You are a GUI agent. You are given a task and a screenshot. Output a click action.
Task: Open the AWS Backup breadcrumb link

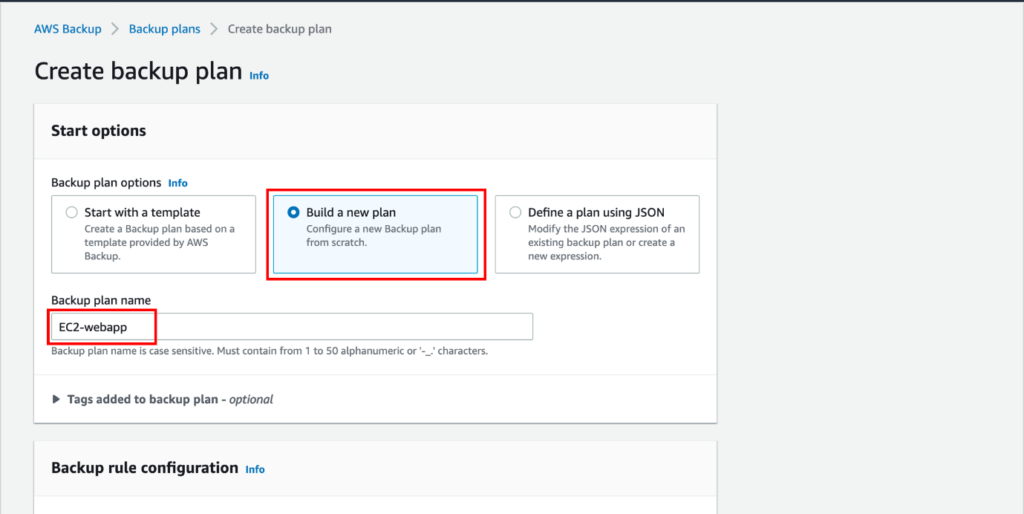pyautogui.click(x=67, y=29)
